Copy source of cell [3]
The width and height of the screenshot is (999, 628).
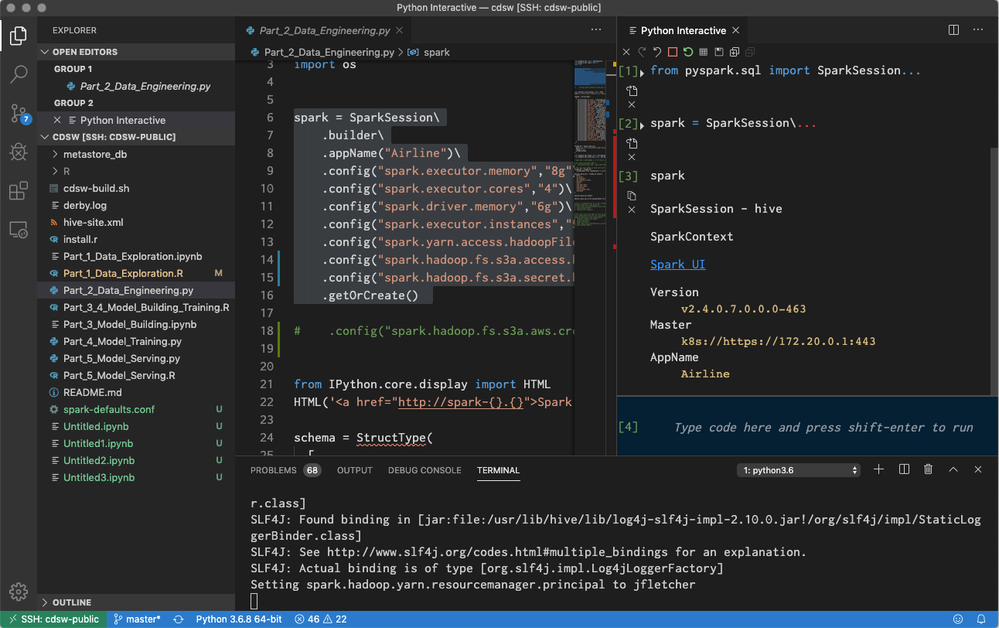pos(631,196)
